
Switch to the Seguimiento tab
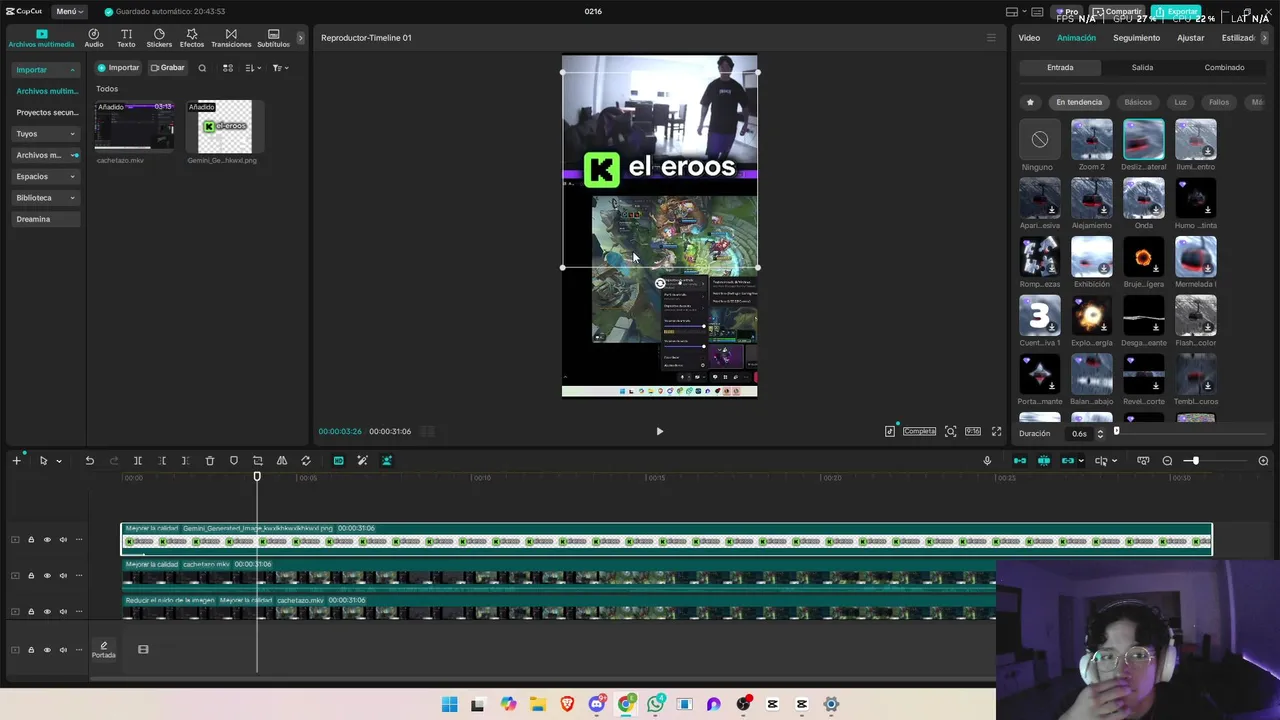pyautogui.click(x=1136, y=38)
